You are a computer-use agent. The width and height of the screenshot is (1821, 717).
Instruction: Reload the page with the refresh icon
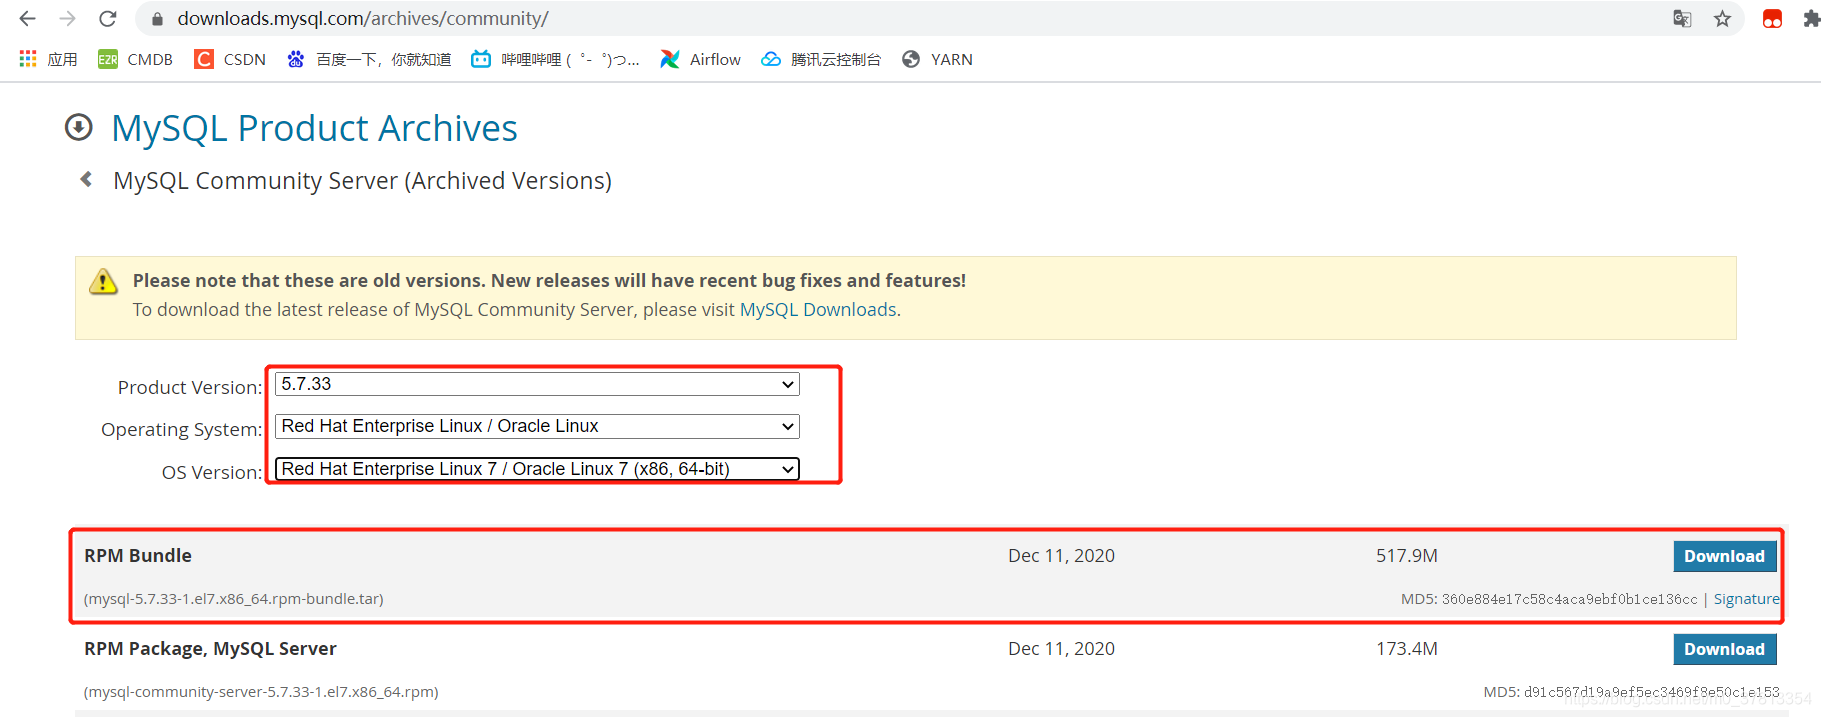click(108, 19)
